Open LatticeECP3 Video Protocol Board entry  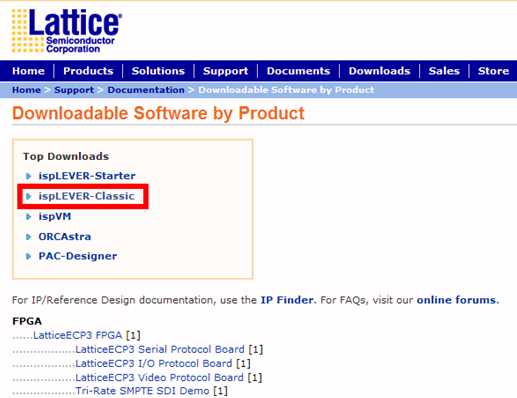(159, 377)
